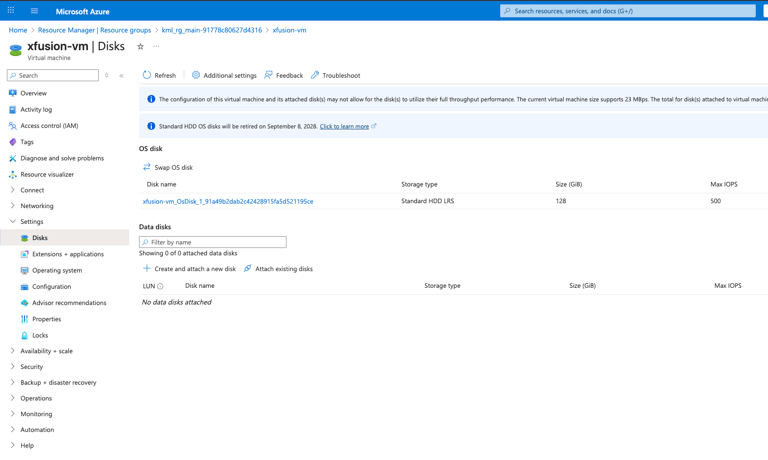Open Diagnose and solve problems

62,158
